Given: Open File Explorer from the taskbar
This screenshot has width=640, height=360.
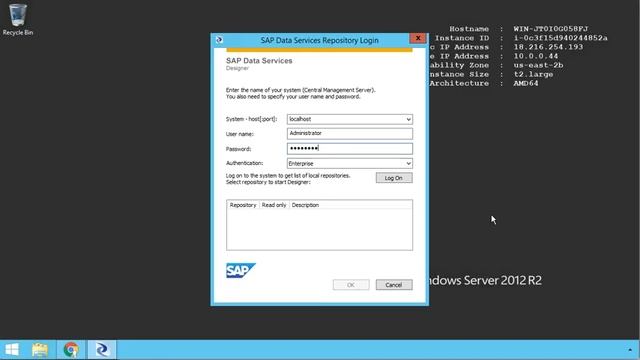Looking at the screenshot, I should 40,350.
